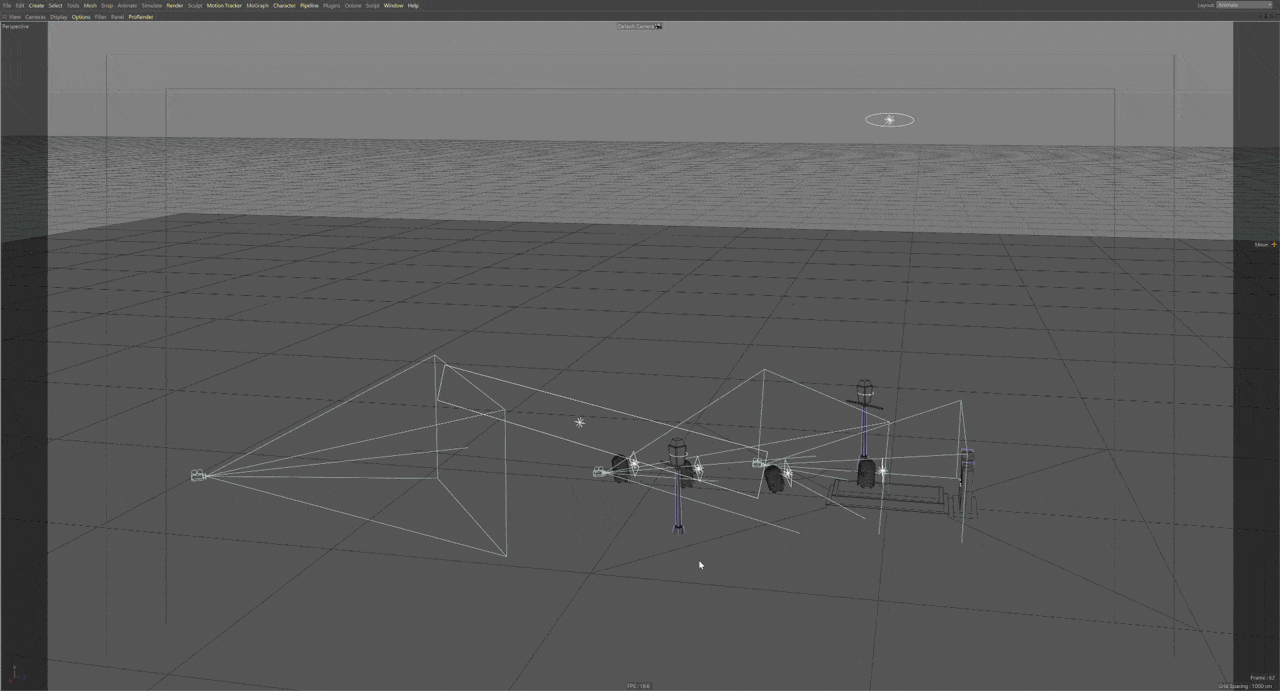The image size is (1280, 691).
Task: Open the viewport Cameras menu
Action: coord(35,17)
